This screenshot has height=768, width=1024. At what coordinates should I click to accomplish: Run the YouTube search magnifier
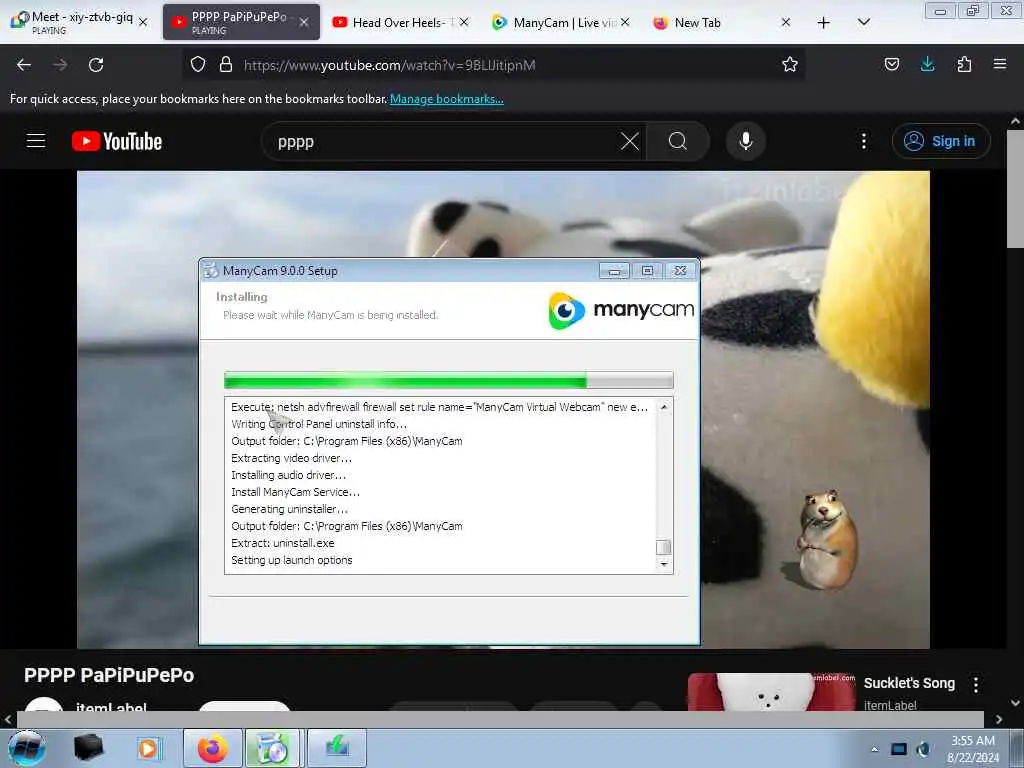coord(678,141)
